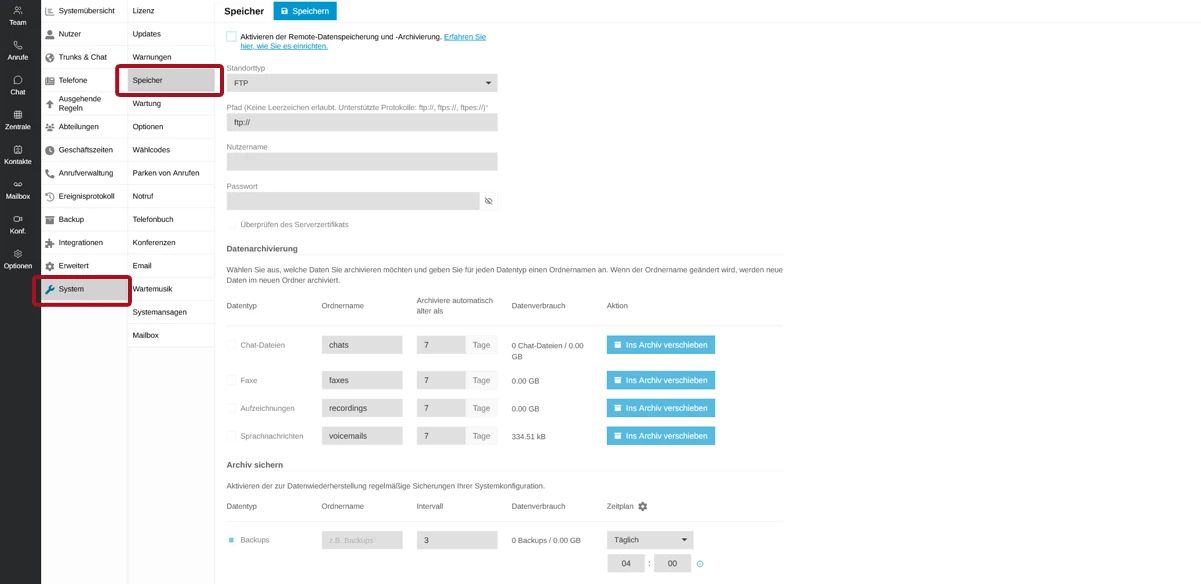Go to Anrufe in the dark navigation bar

pos(18,50)
